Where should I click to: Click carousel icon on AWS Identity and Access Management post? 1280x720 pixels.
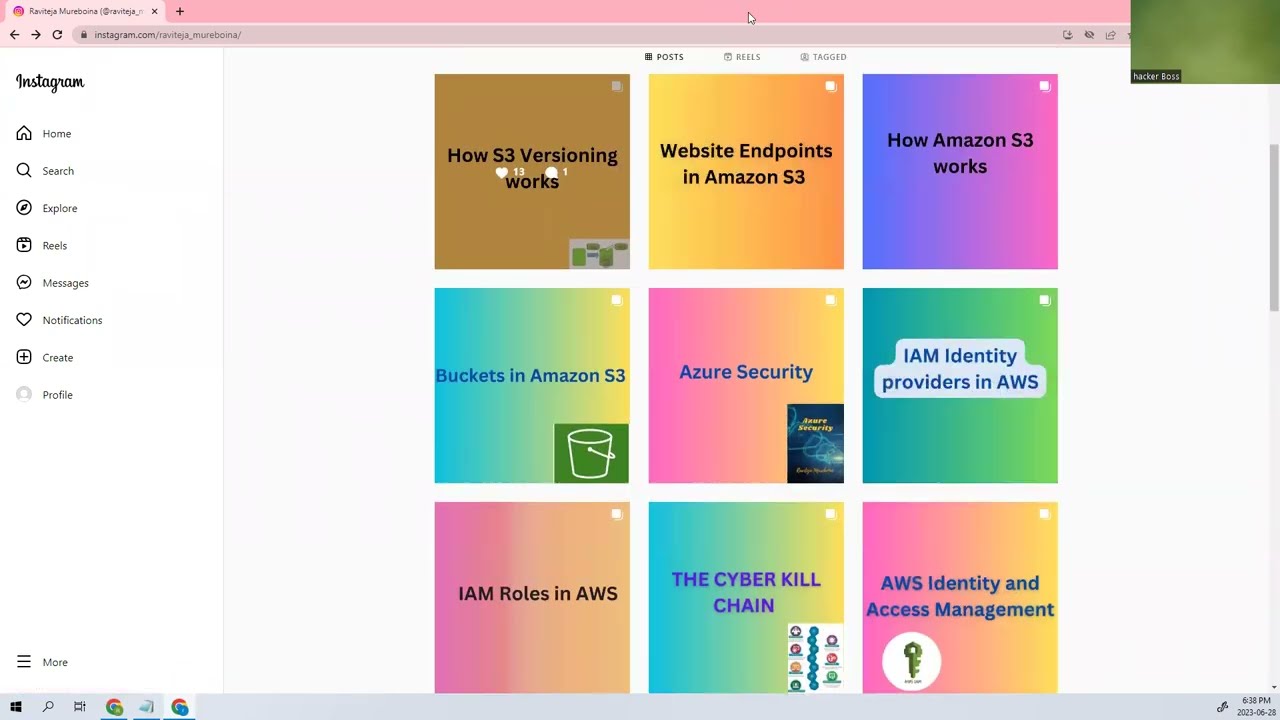pyautogui.click(x=1044, y=514)
